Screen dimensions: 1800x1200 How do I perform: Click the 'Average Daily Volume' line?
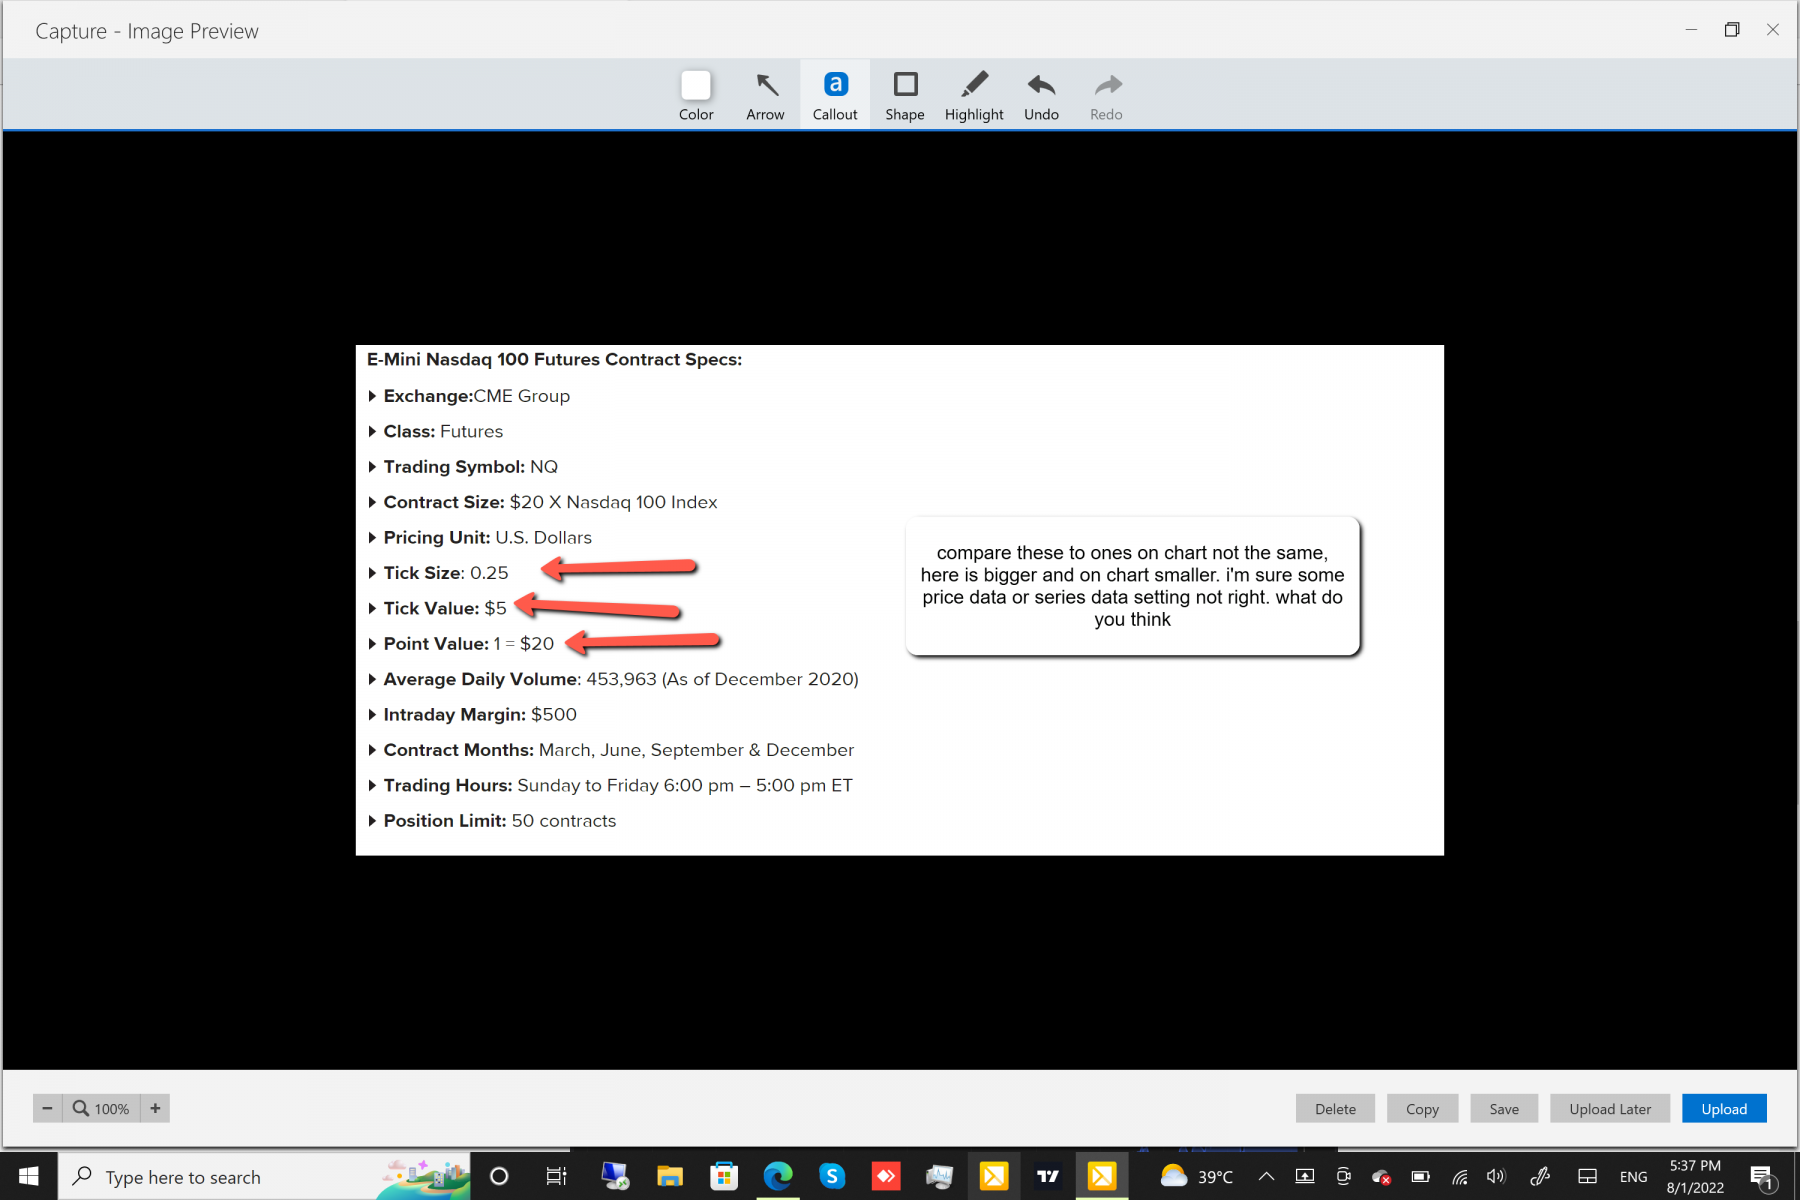pos(620,679)
